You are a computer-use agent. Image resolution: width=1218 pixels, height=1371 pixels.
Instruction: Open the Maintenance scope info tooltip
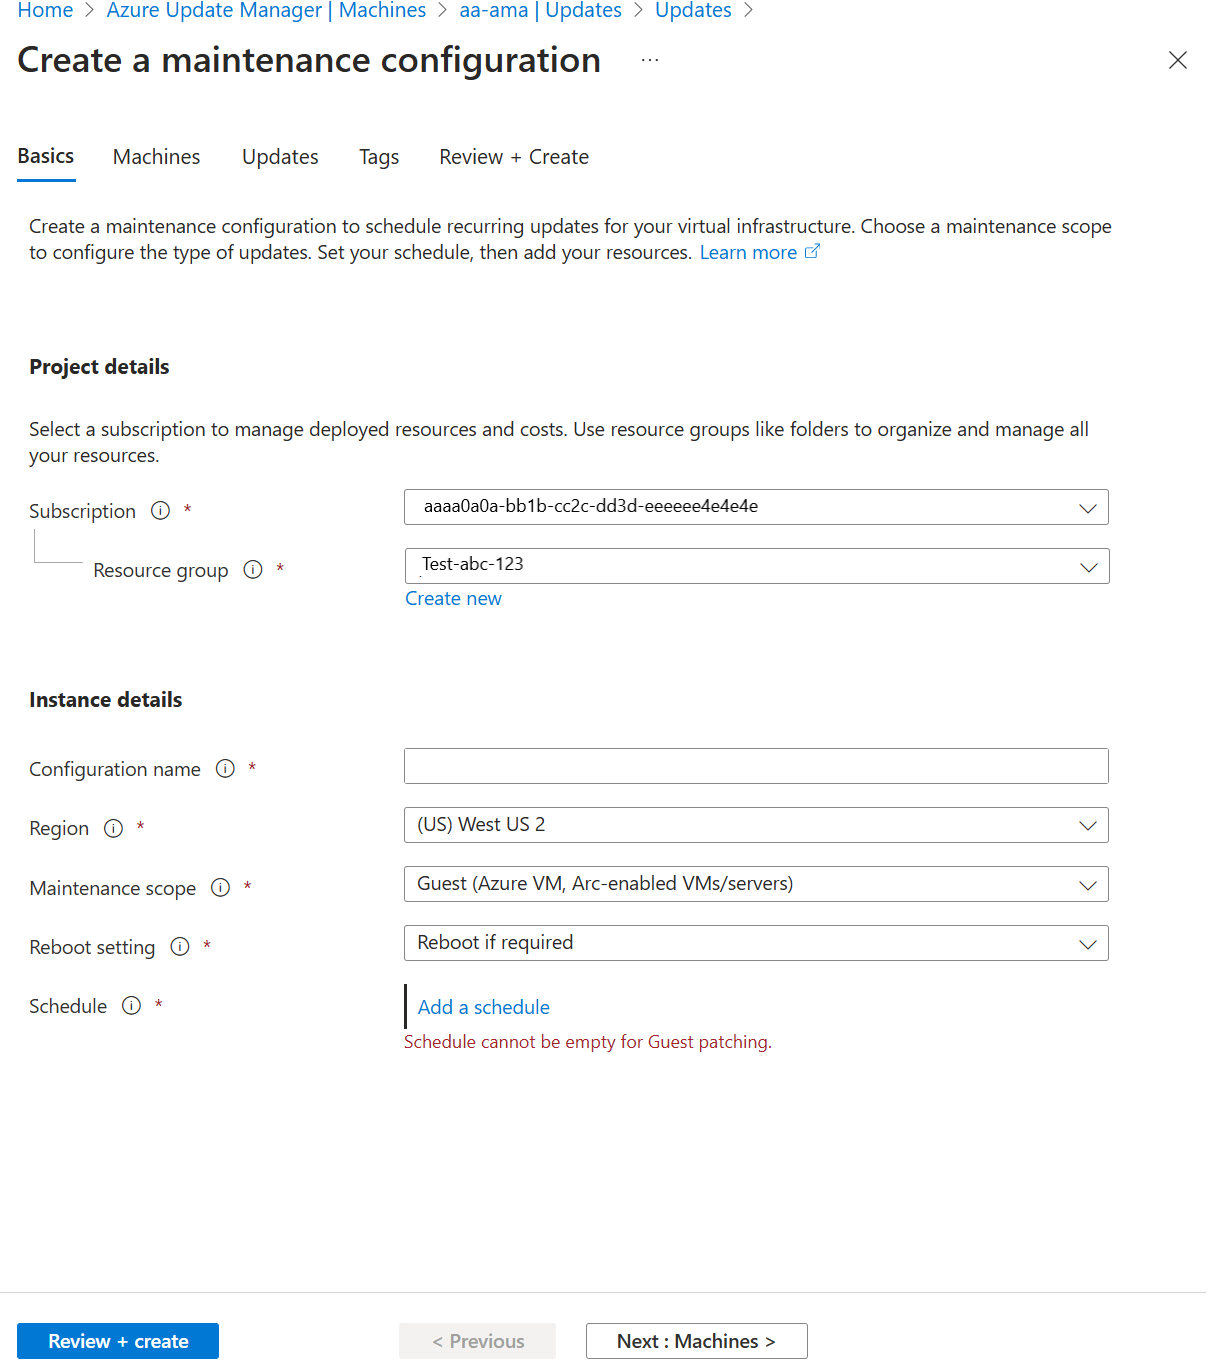(x=220, y=887)
